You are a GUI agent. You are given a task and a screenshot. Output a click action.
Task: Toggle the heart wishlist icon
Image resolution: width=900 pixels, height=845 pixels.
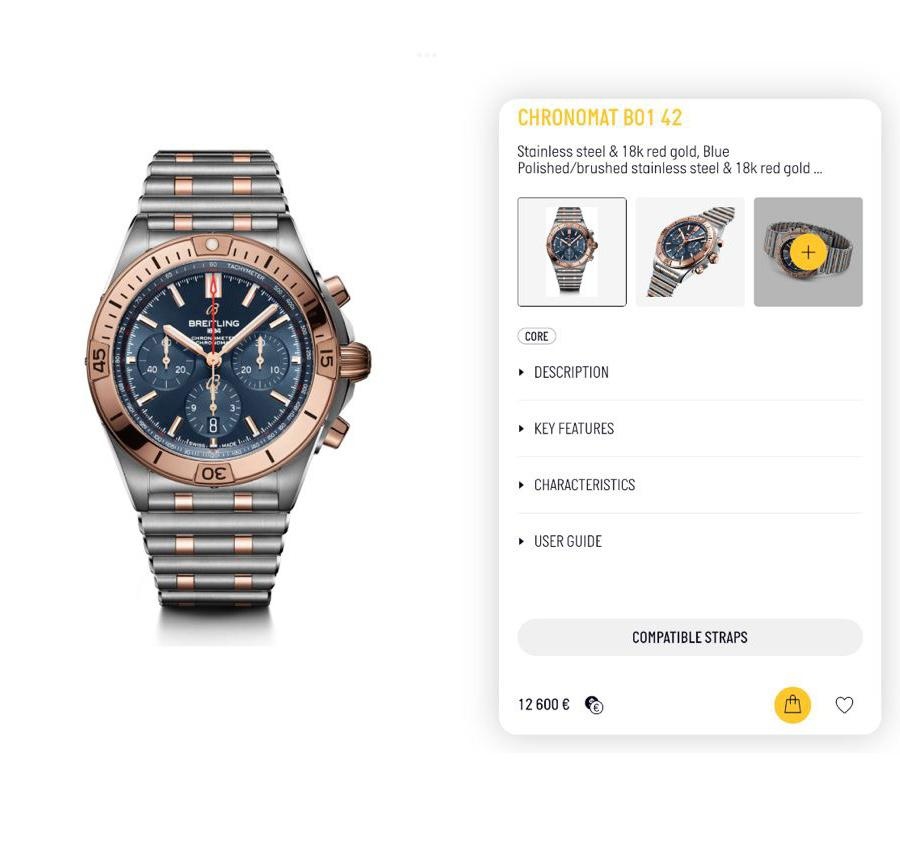(x=844, y=704)
